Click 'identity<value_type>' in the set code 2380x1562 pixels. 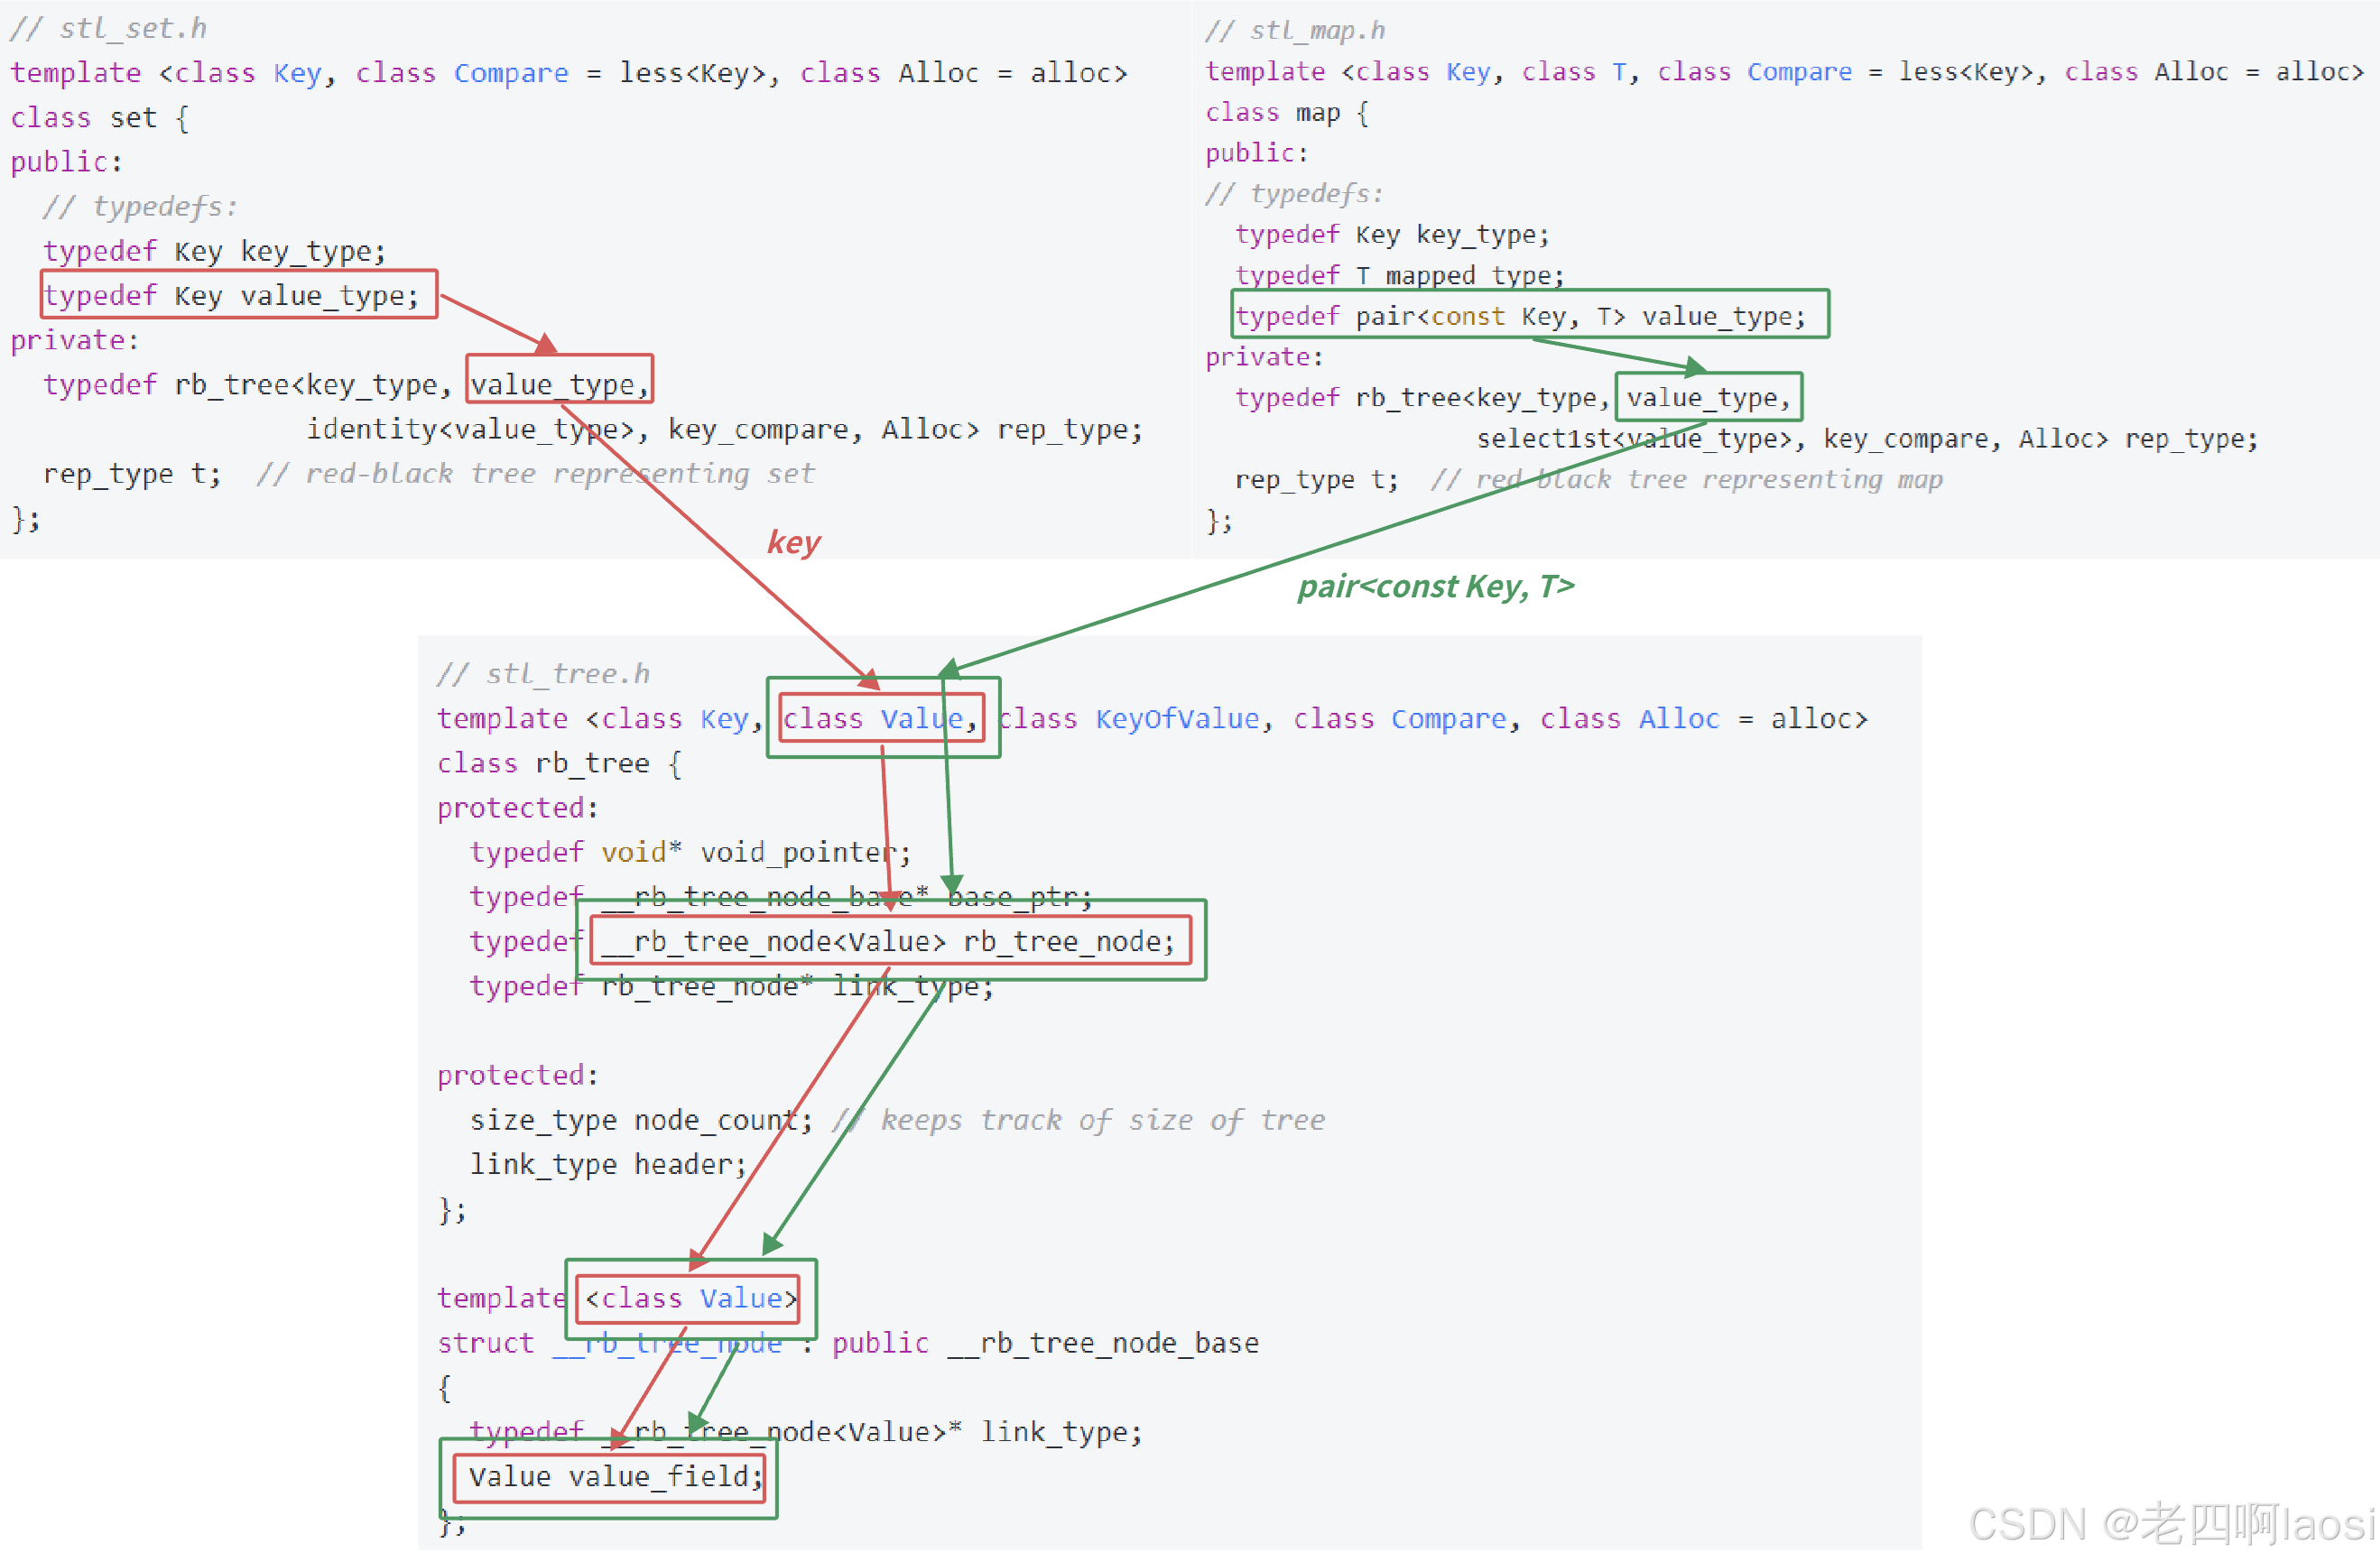pyautogui.click(x=470, y=430)
